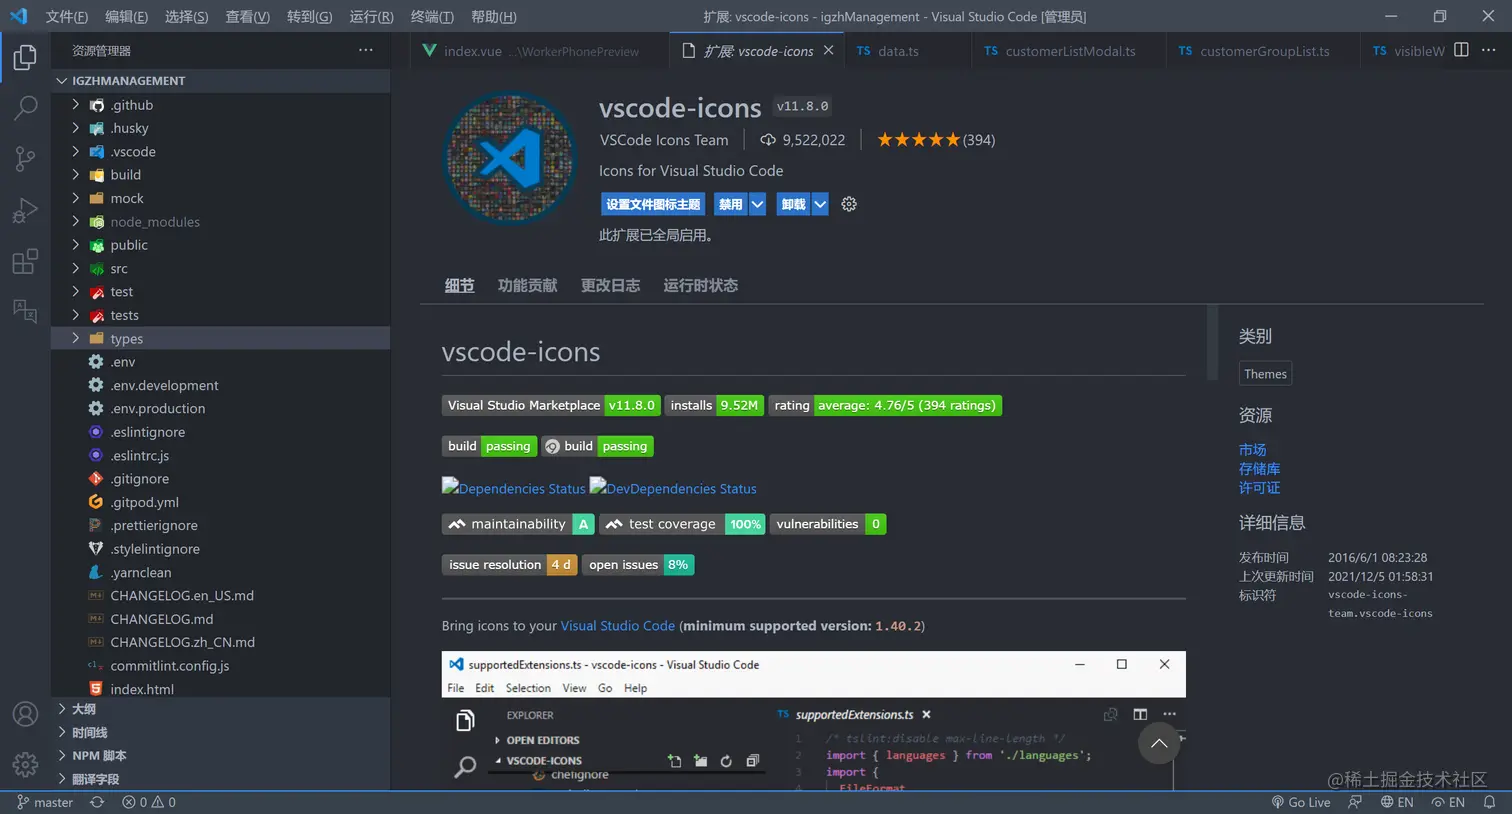The height and width of the screenshot is (814, 1512).
Task: Expand the 翻译字段 section
Action: (220, 779)
